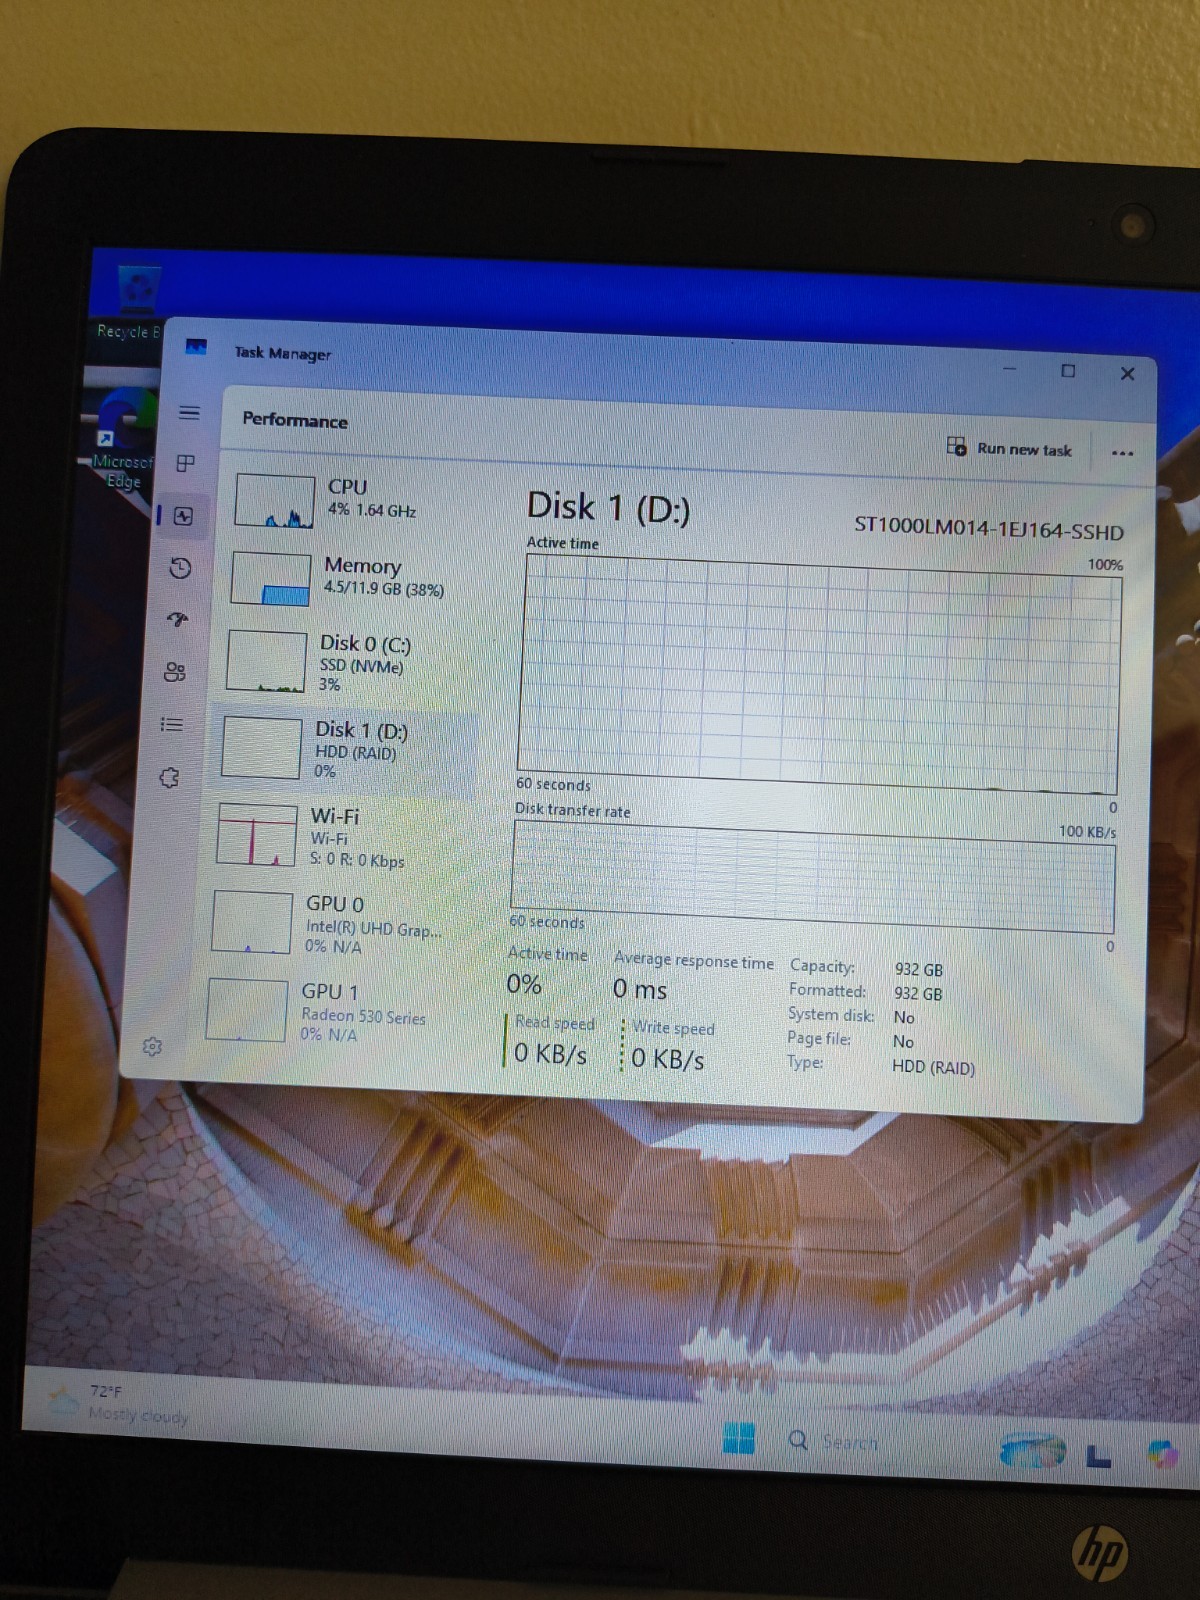Click the Run new task button
The width and height of the screenshot is (1200, 1600).
pyautogui.click(x=1009, y=448)
